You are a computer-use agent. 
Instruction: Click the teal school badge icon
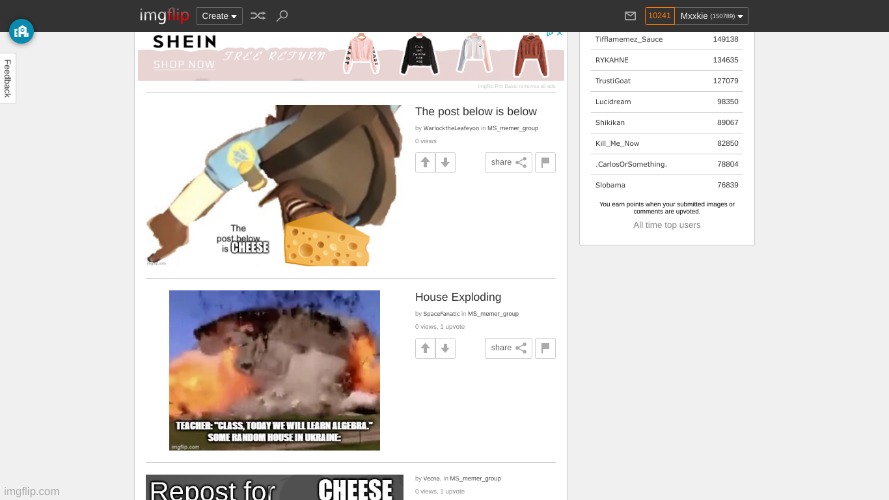[x=22, y=31]
